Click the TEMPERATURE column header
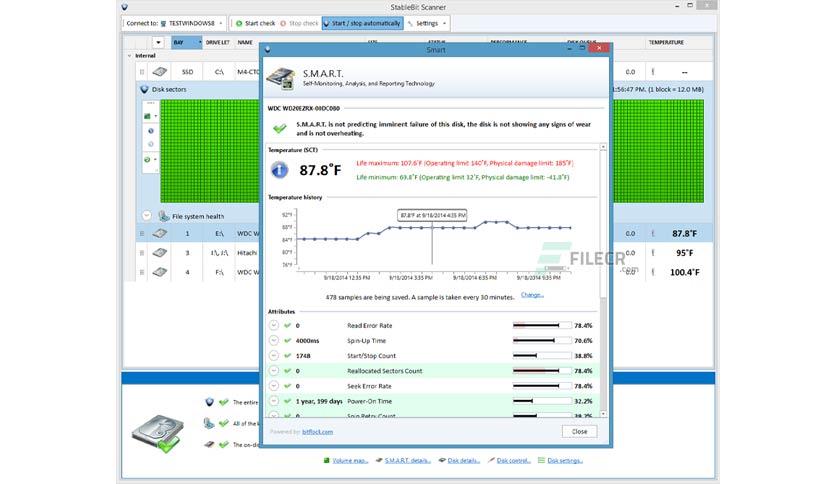 [x=666, y=43]
